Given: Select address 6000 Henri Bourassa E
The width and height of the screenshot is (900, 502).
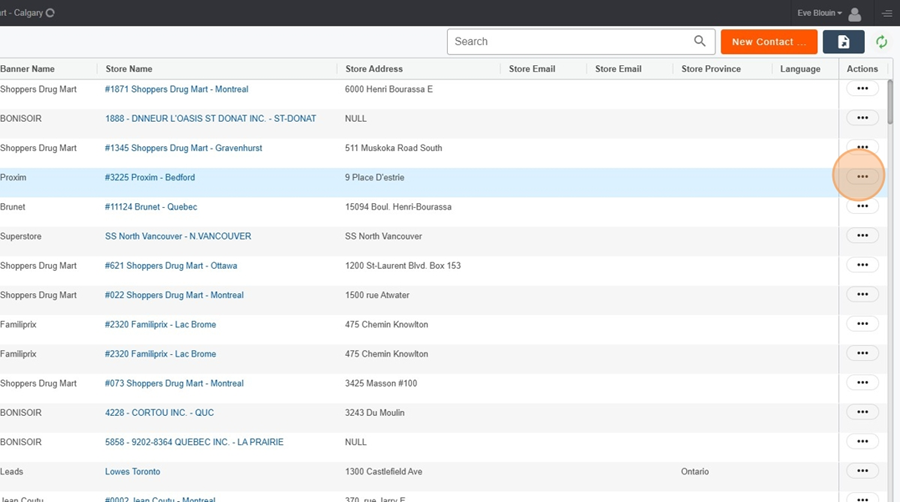Looking at the screenshot, I should click(x=389, y=89).
